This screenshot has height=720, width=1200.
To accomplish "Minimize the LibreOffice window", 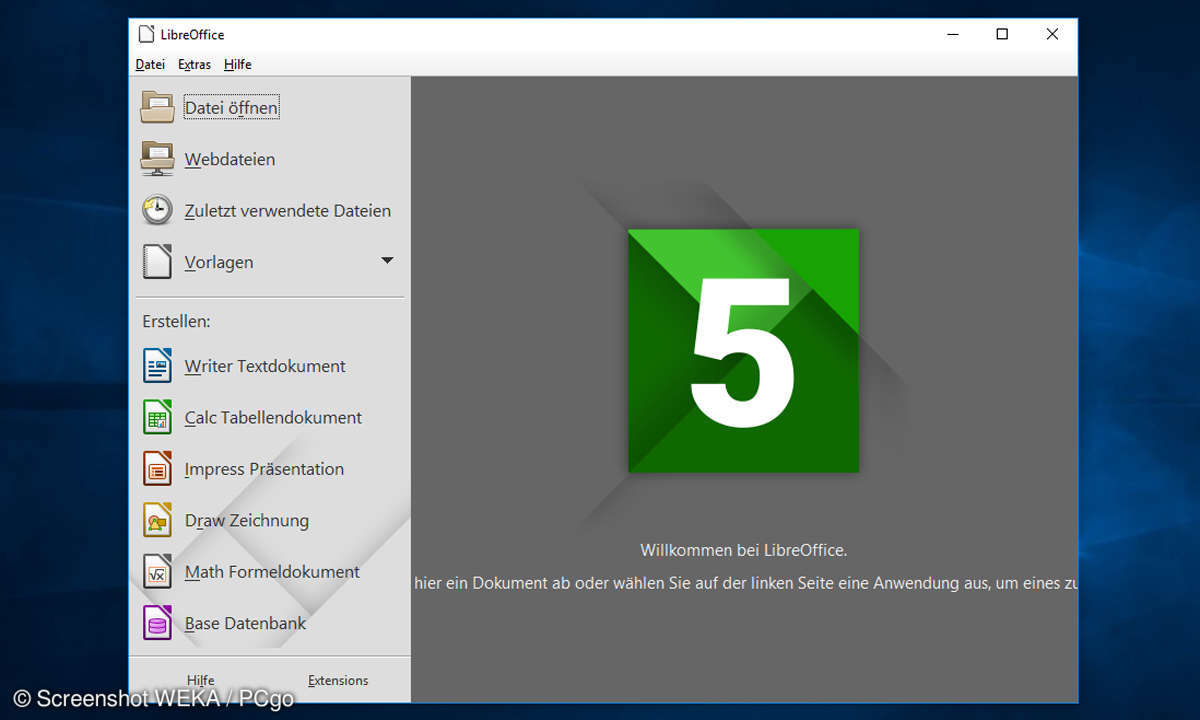I will [954, 34].
